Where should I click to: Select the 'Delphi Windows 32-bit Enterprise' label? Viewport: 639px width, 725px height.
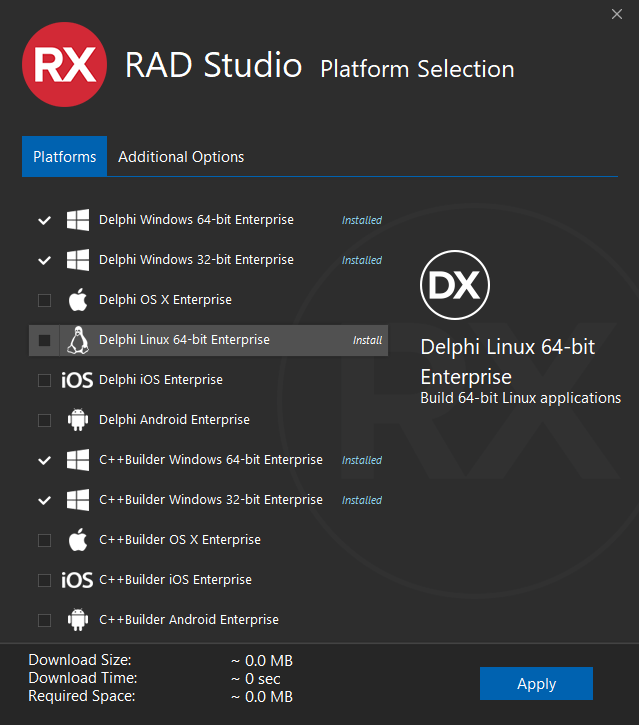coord(197,260)
